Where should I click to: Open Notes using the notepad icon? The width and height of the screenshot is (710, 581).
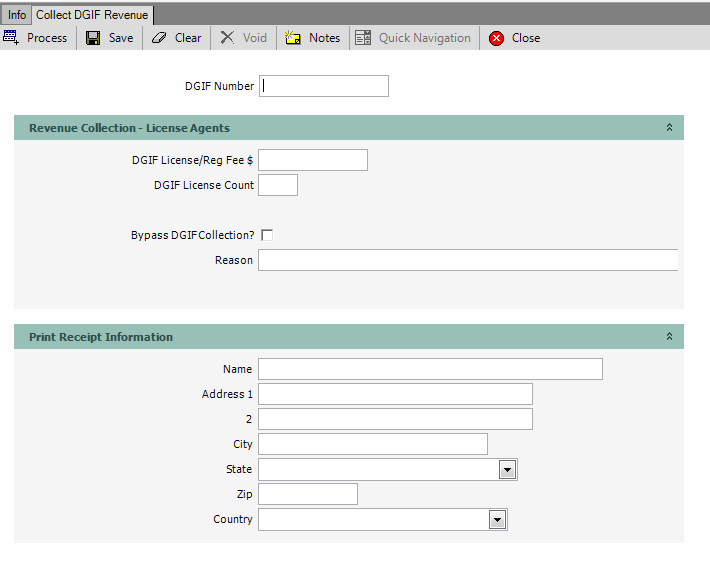click(293, 38)
